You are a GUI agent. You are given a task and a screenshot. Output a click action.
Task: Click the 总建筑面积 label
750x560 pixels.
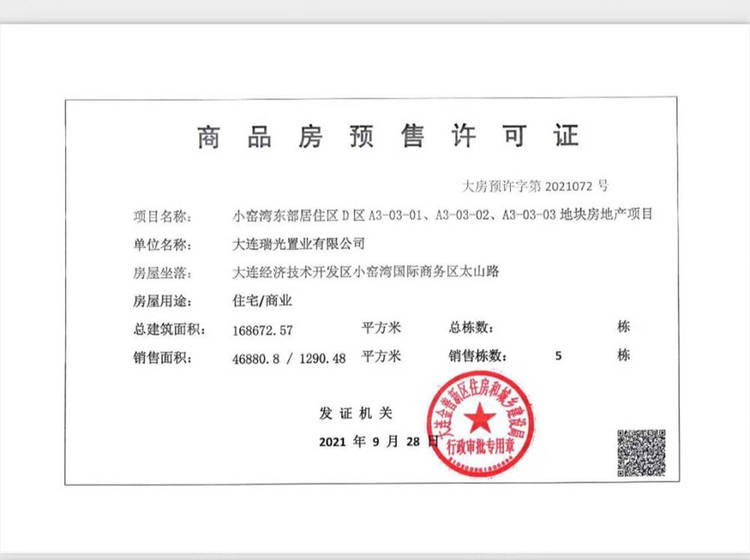point(166,328)
